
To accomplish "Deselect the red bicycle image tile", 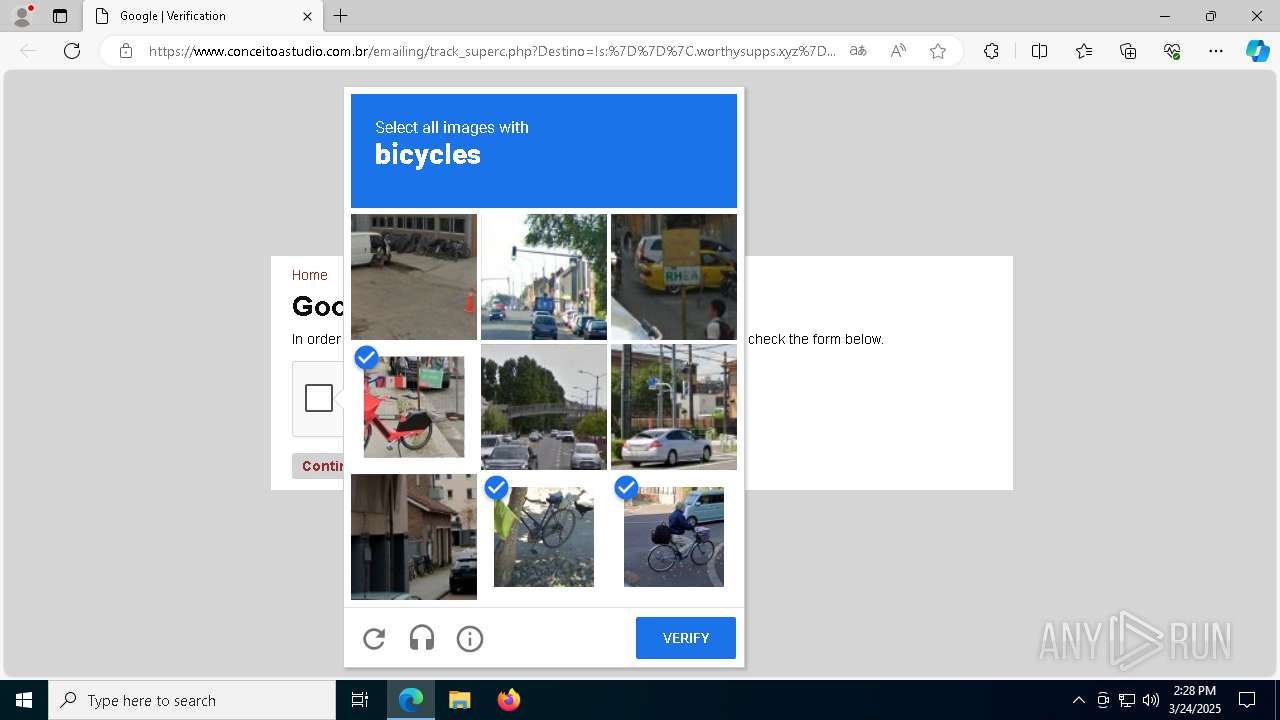I will 414,407.
